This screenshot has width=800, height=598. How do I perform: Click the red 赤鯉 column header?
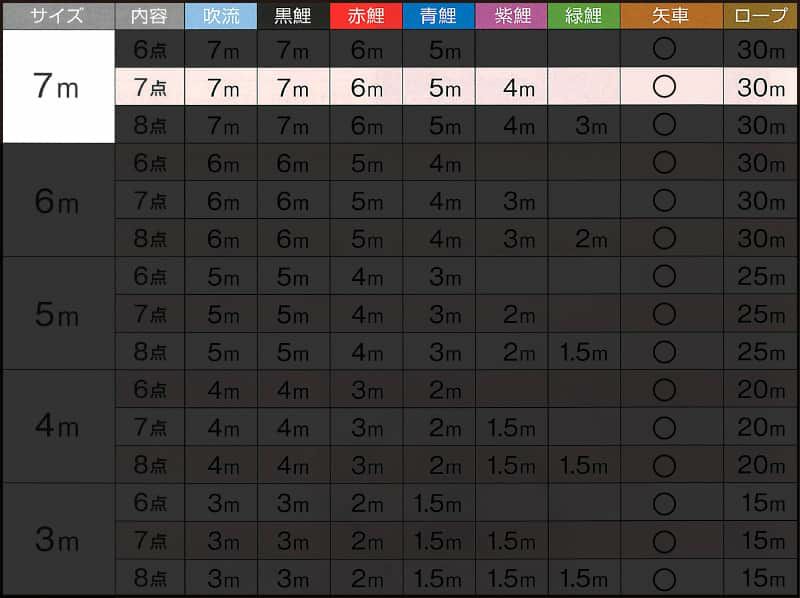point(366,16)
